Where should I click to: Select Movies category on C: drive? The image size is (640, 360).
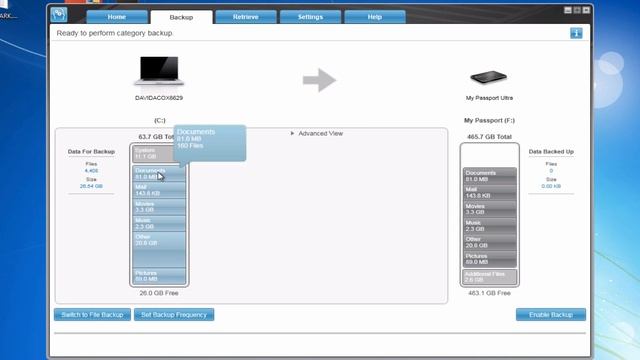tap(159, 207)
